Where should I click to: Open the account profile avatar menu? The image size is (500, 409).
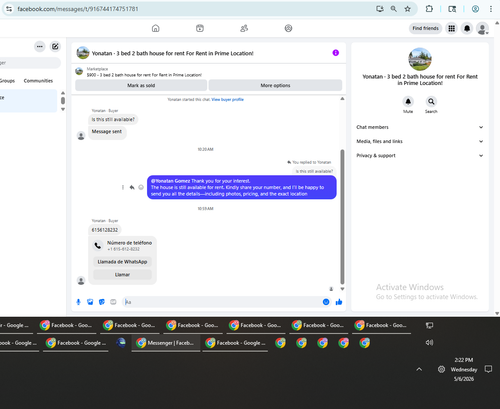point(482,28)
